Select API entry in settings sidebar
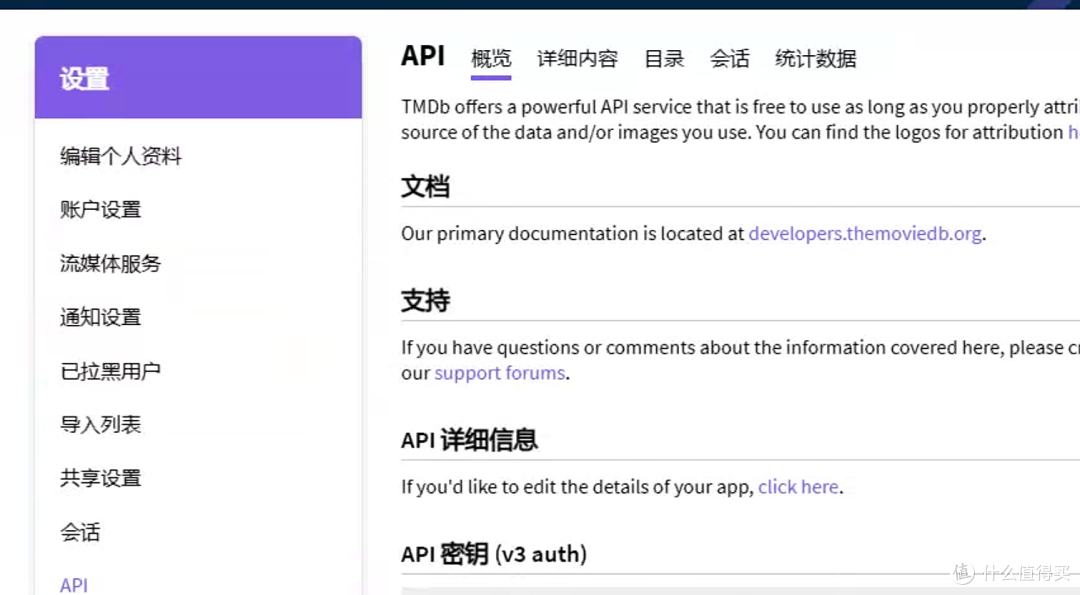The width and height of the screenshot is (1080, 595). (74, 585)
